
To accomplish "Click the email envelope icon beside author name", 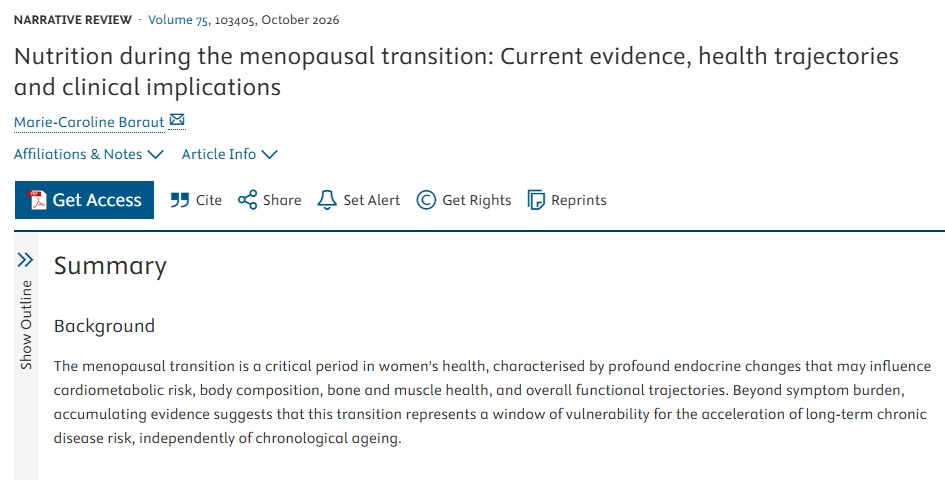I will click(x=177, y=121).
